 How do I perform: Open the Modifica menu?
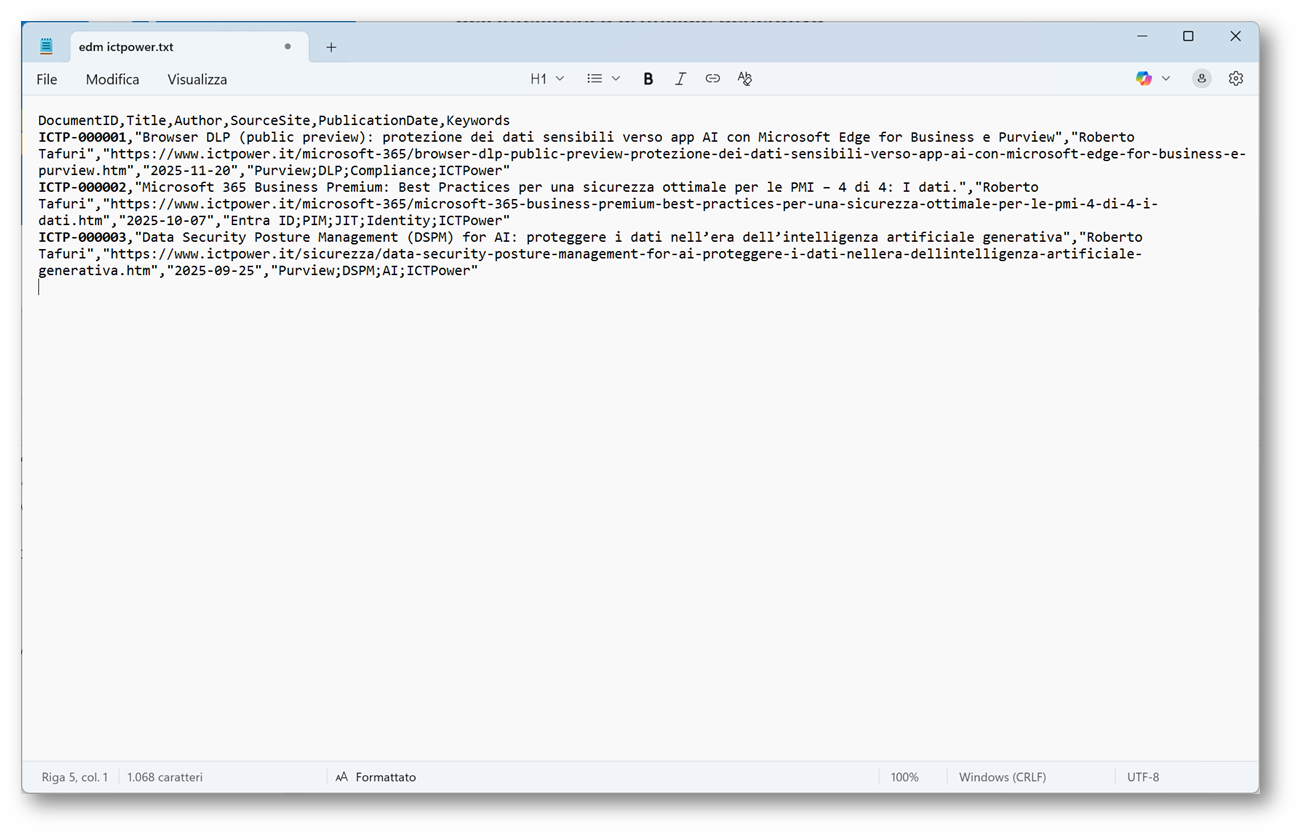pyautogui.click(x=113, y=79)
